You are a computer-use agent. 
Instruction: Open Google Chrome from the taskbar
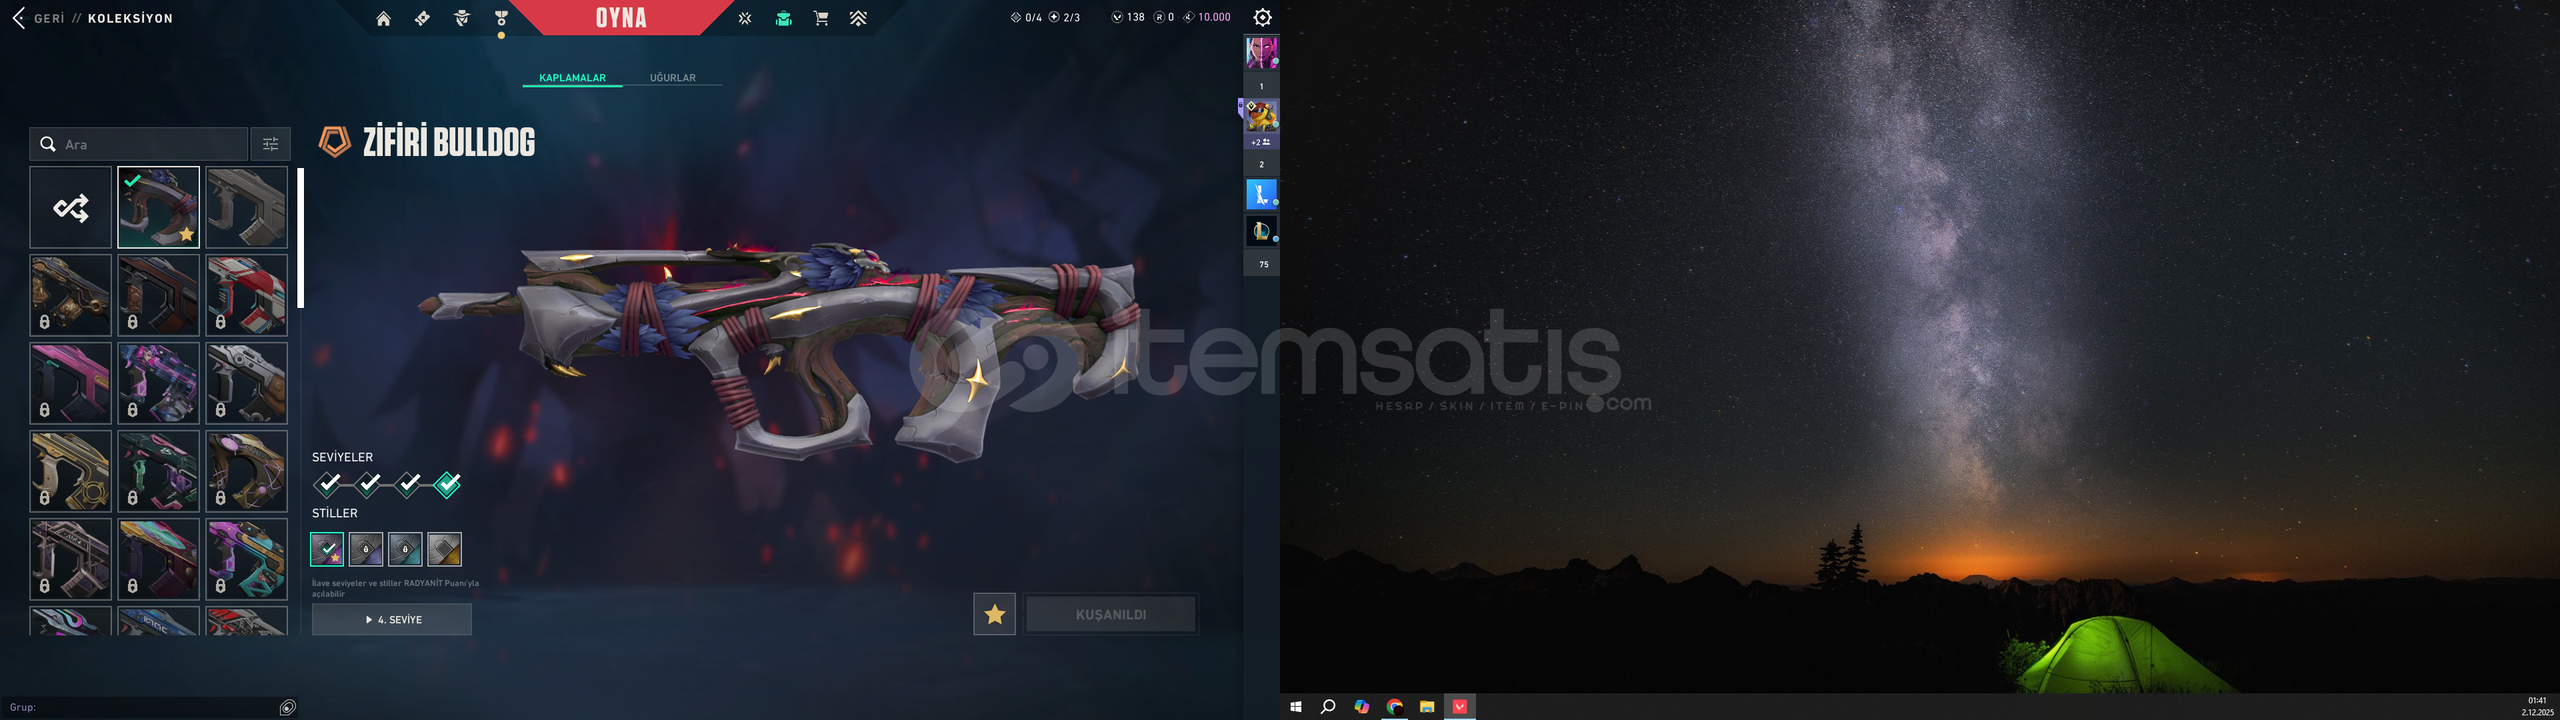1394,707
